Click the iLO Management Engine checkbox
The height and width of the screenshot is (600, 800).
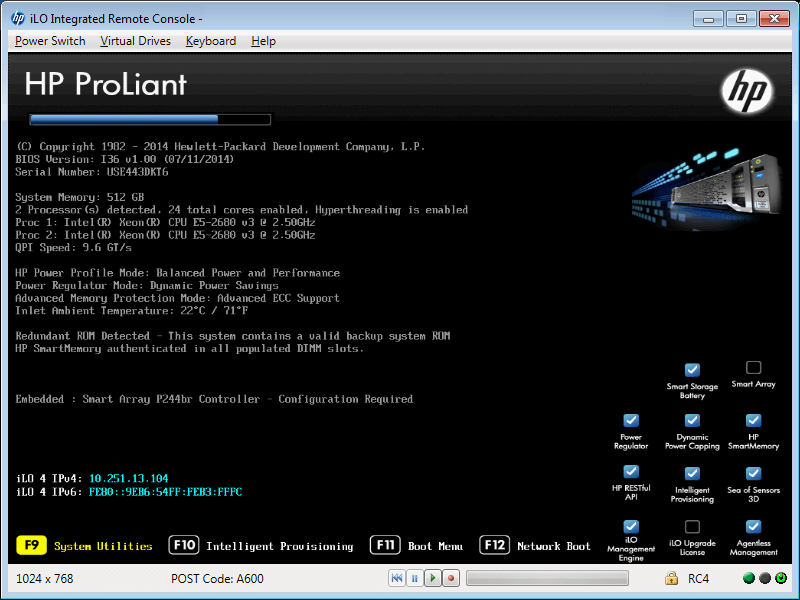coord(631,526)
